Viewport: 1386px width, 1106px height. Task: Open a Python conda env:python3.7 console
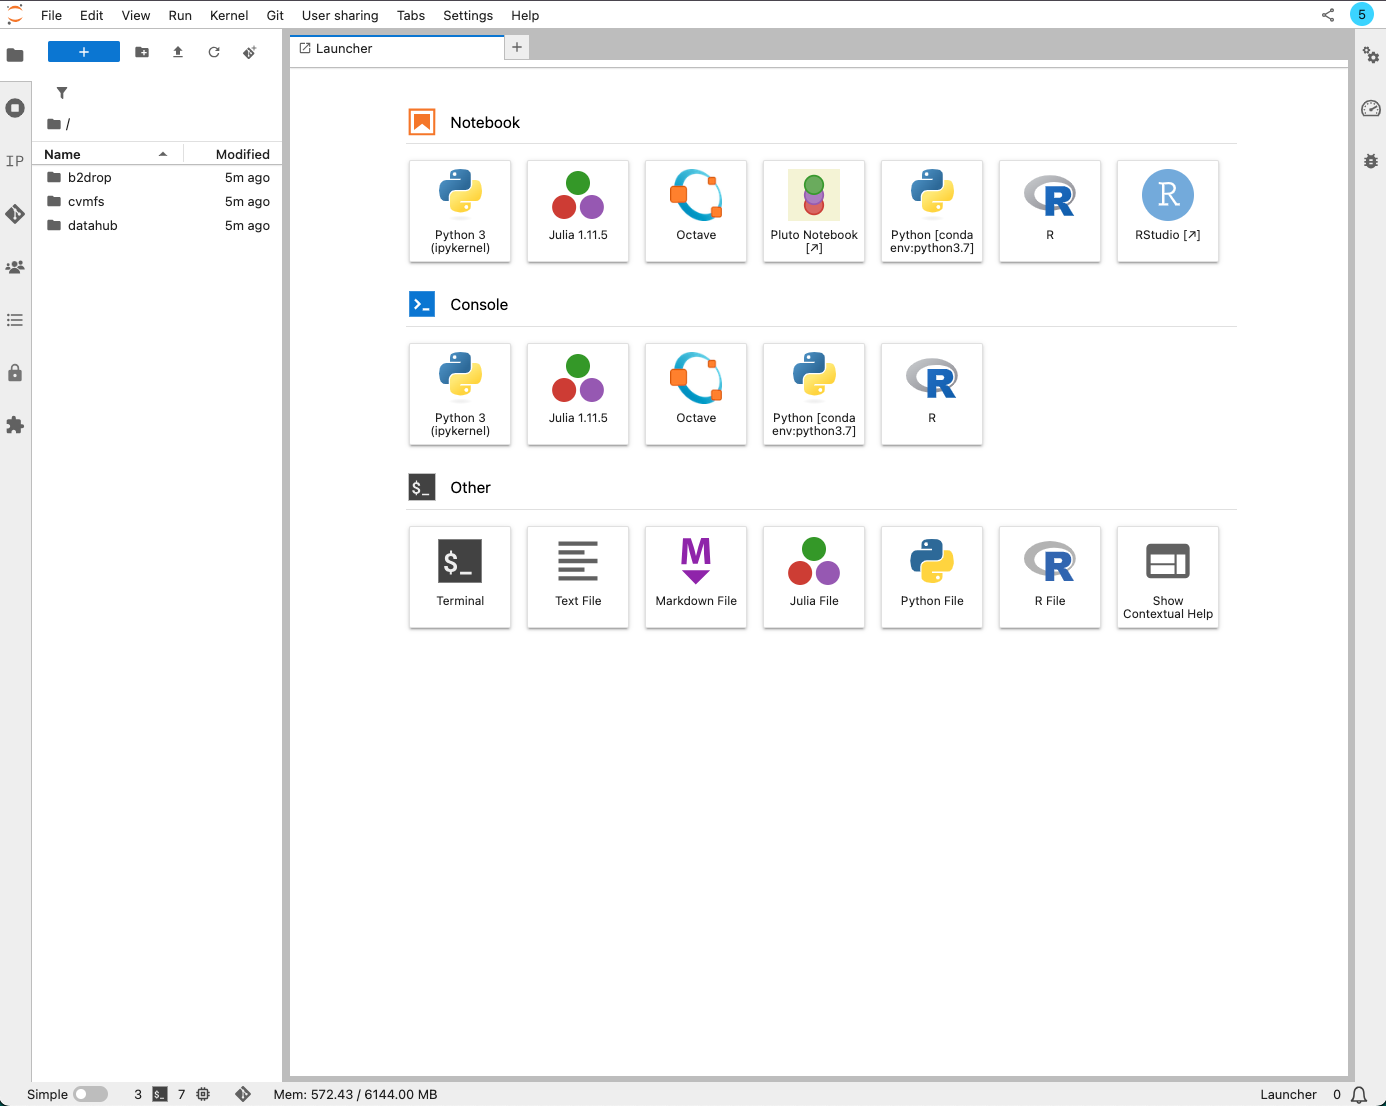coord(814,394)
